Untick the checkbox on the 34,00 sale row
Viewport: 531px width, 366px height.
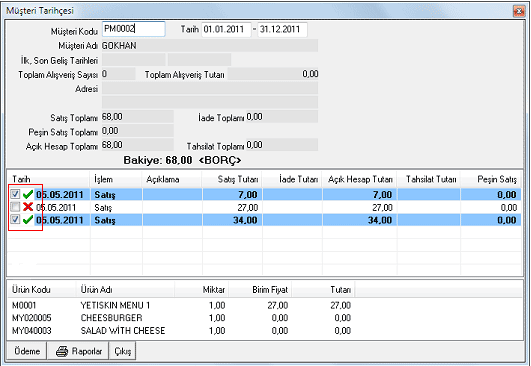coord(15,219)
